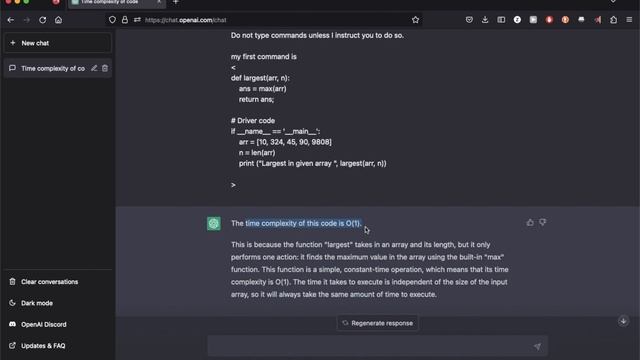Jump to bottom with the down-arrow button
Image resolution: width=640 pixels, height=360 pixels.
pos(623,321)
